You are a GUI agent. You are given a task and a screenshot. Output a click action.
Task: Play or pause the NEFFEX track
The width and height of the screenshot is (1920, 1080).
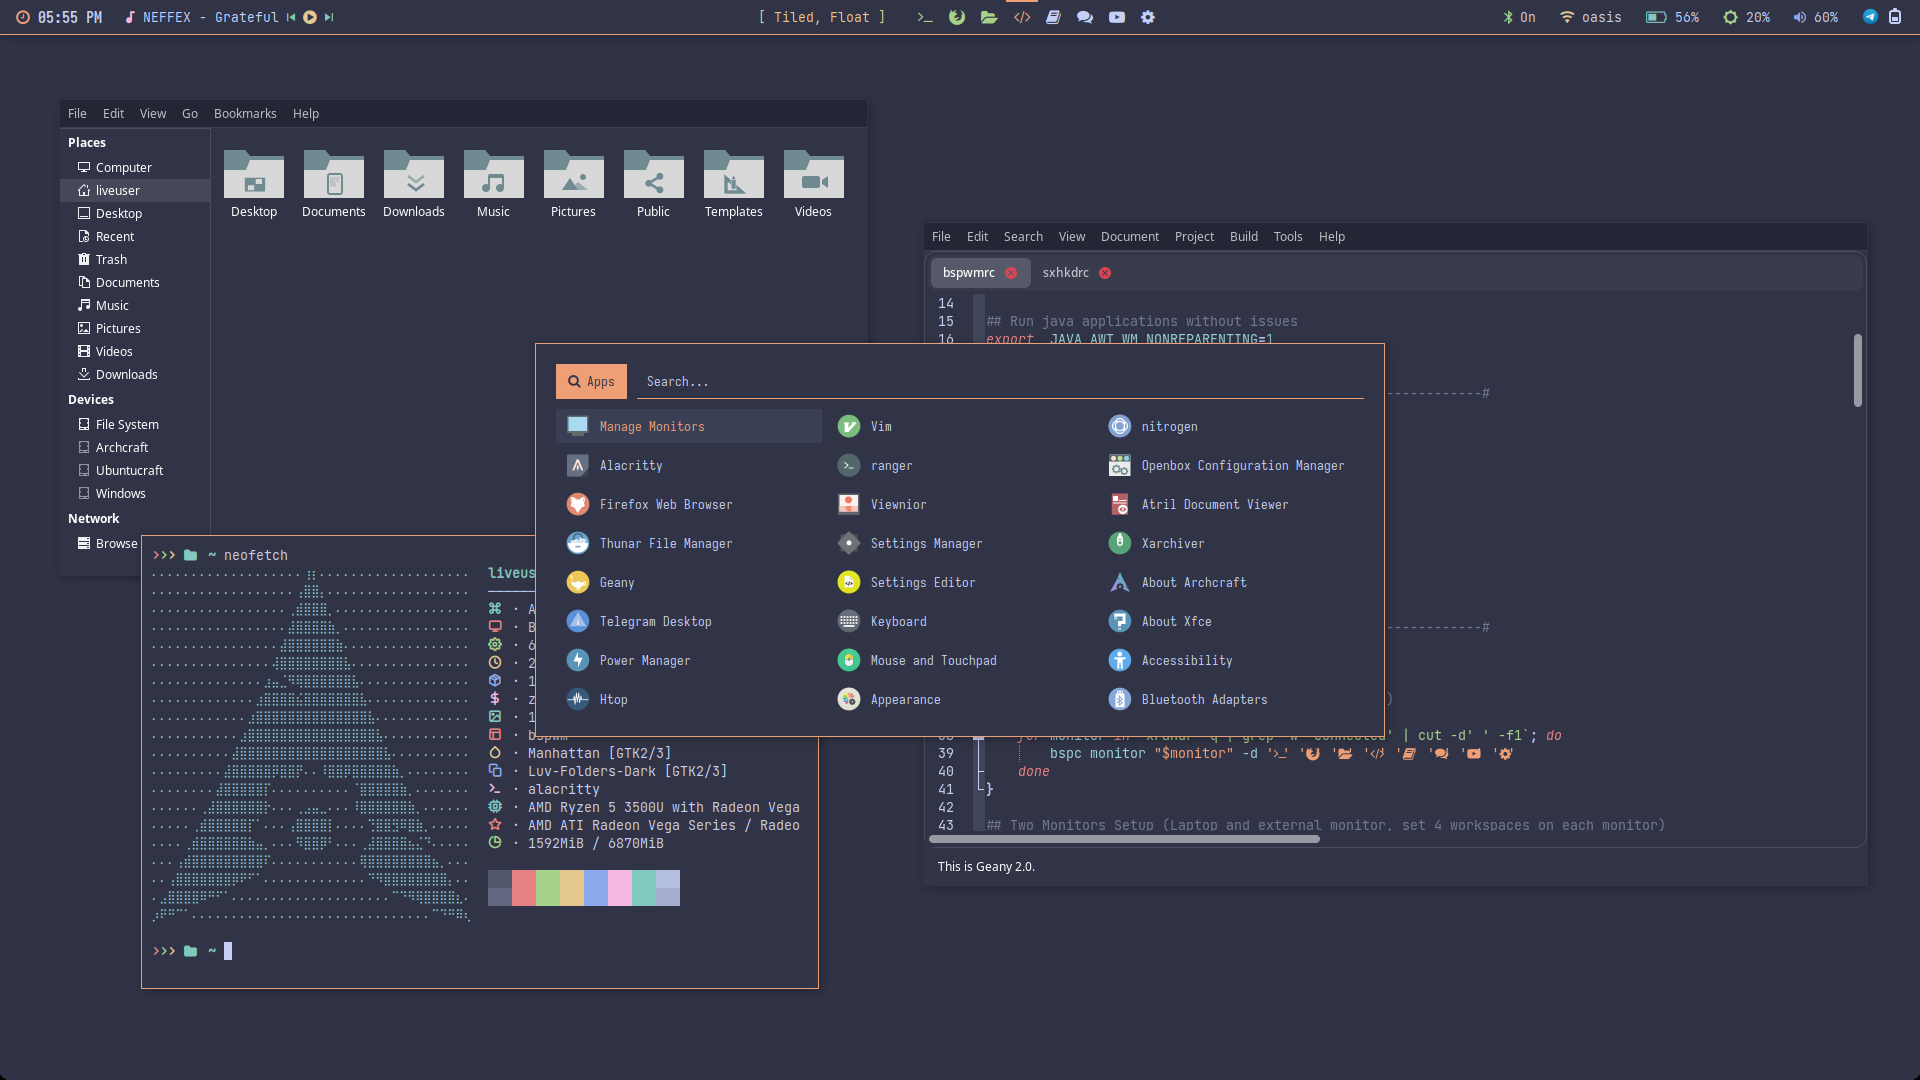310,17
